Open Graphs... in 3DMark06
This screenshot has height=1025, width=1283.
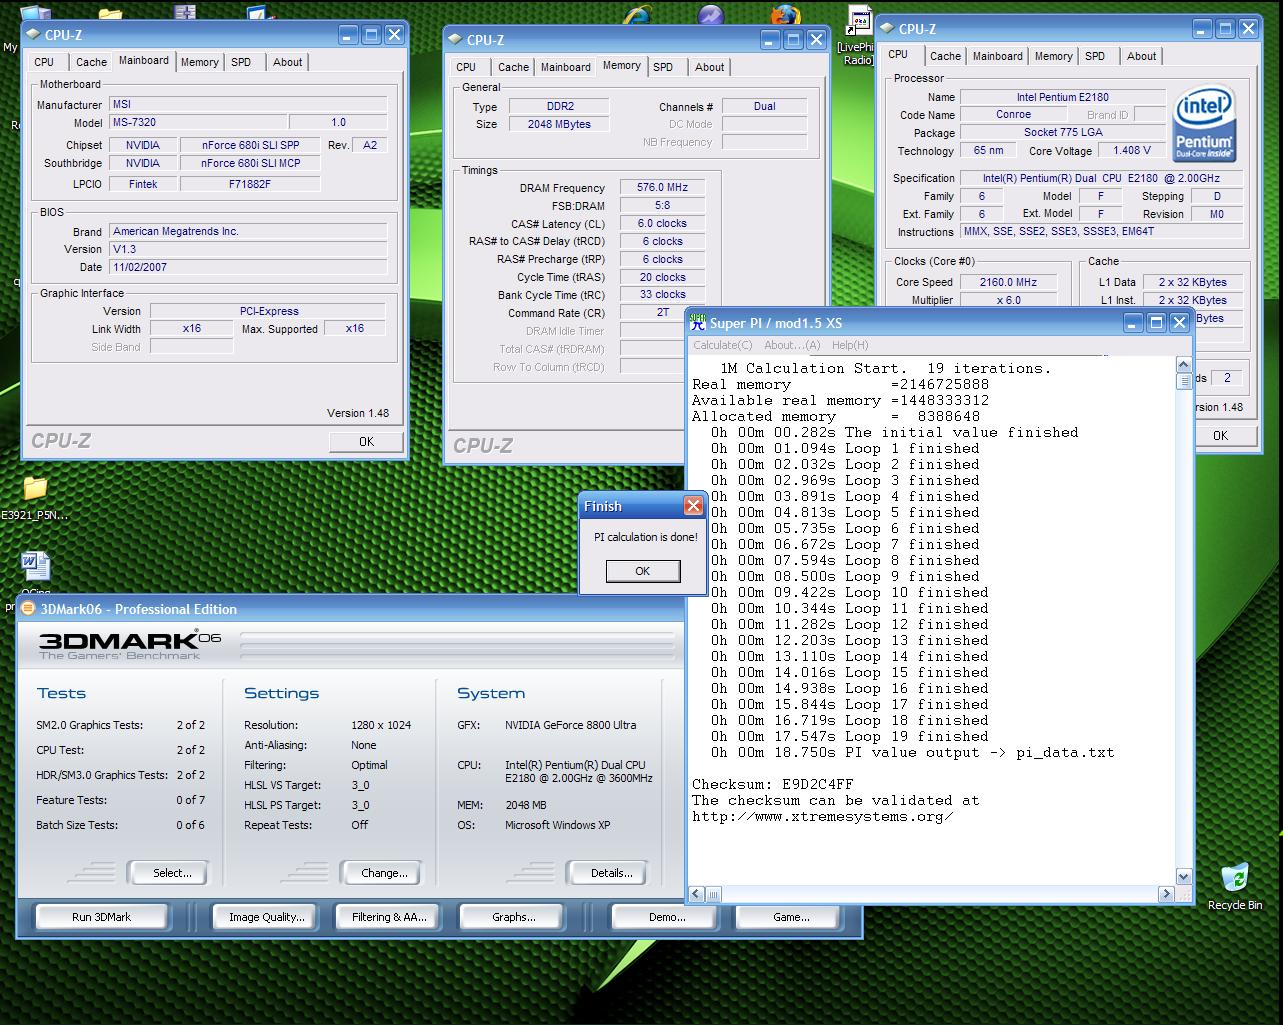pyautogui.click(x=513, y=917)
